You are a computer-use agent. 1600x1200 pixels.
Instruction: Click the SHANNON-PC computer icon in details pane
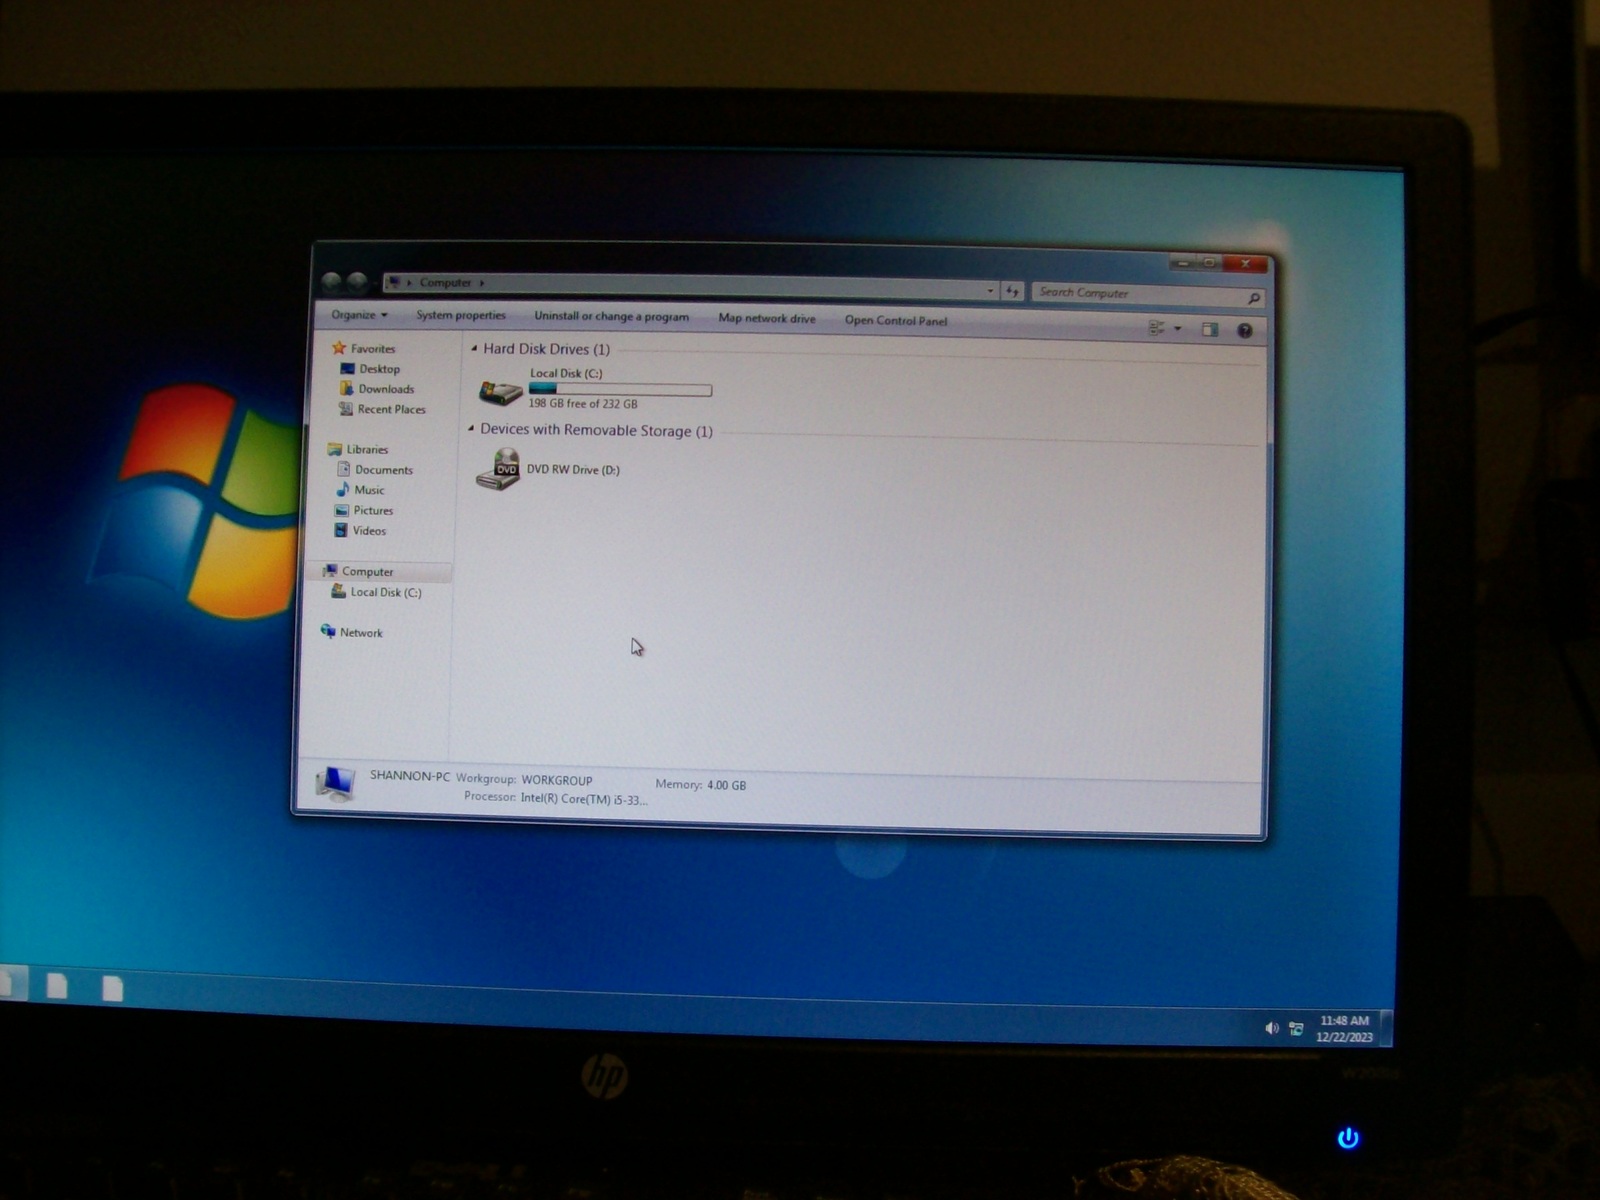(x=335, y=784)
